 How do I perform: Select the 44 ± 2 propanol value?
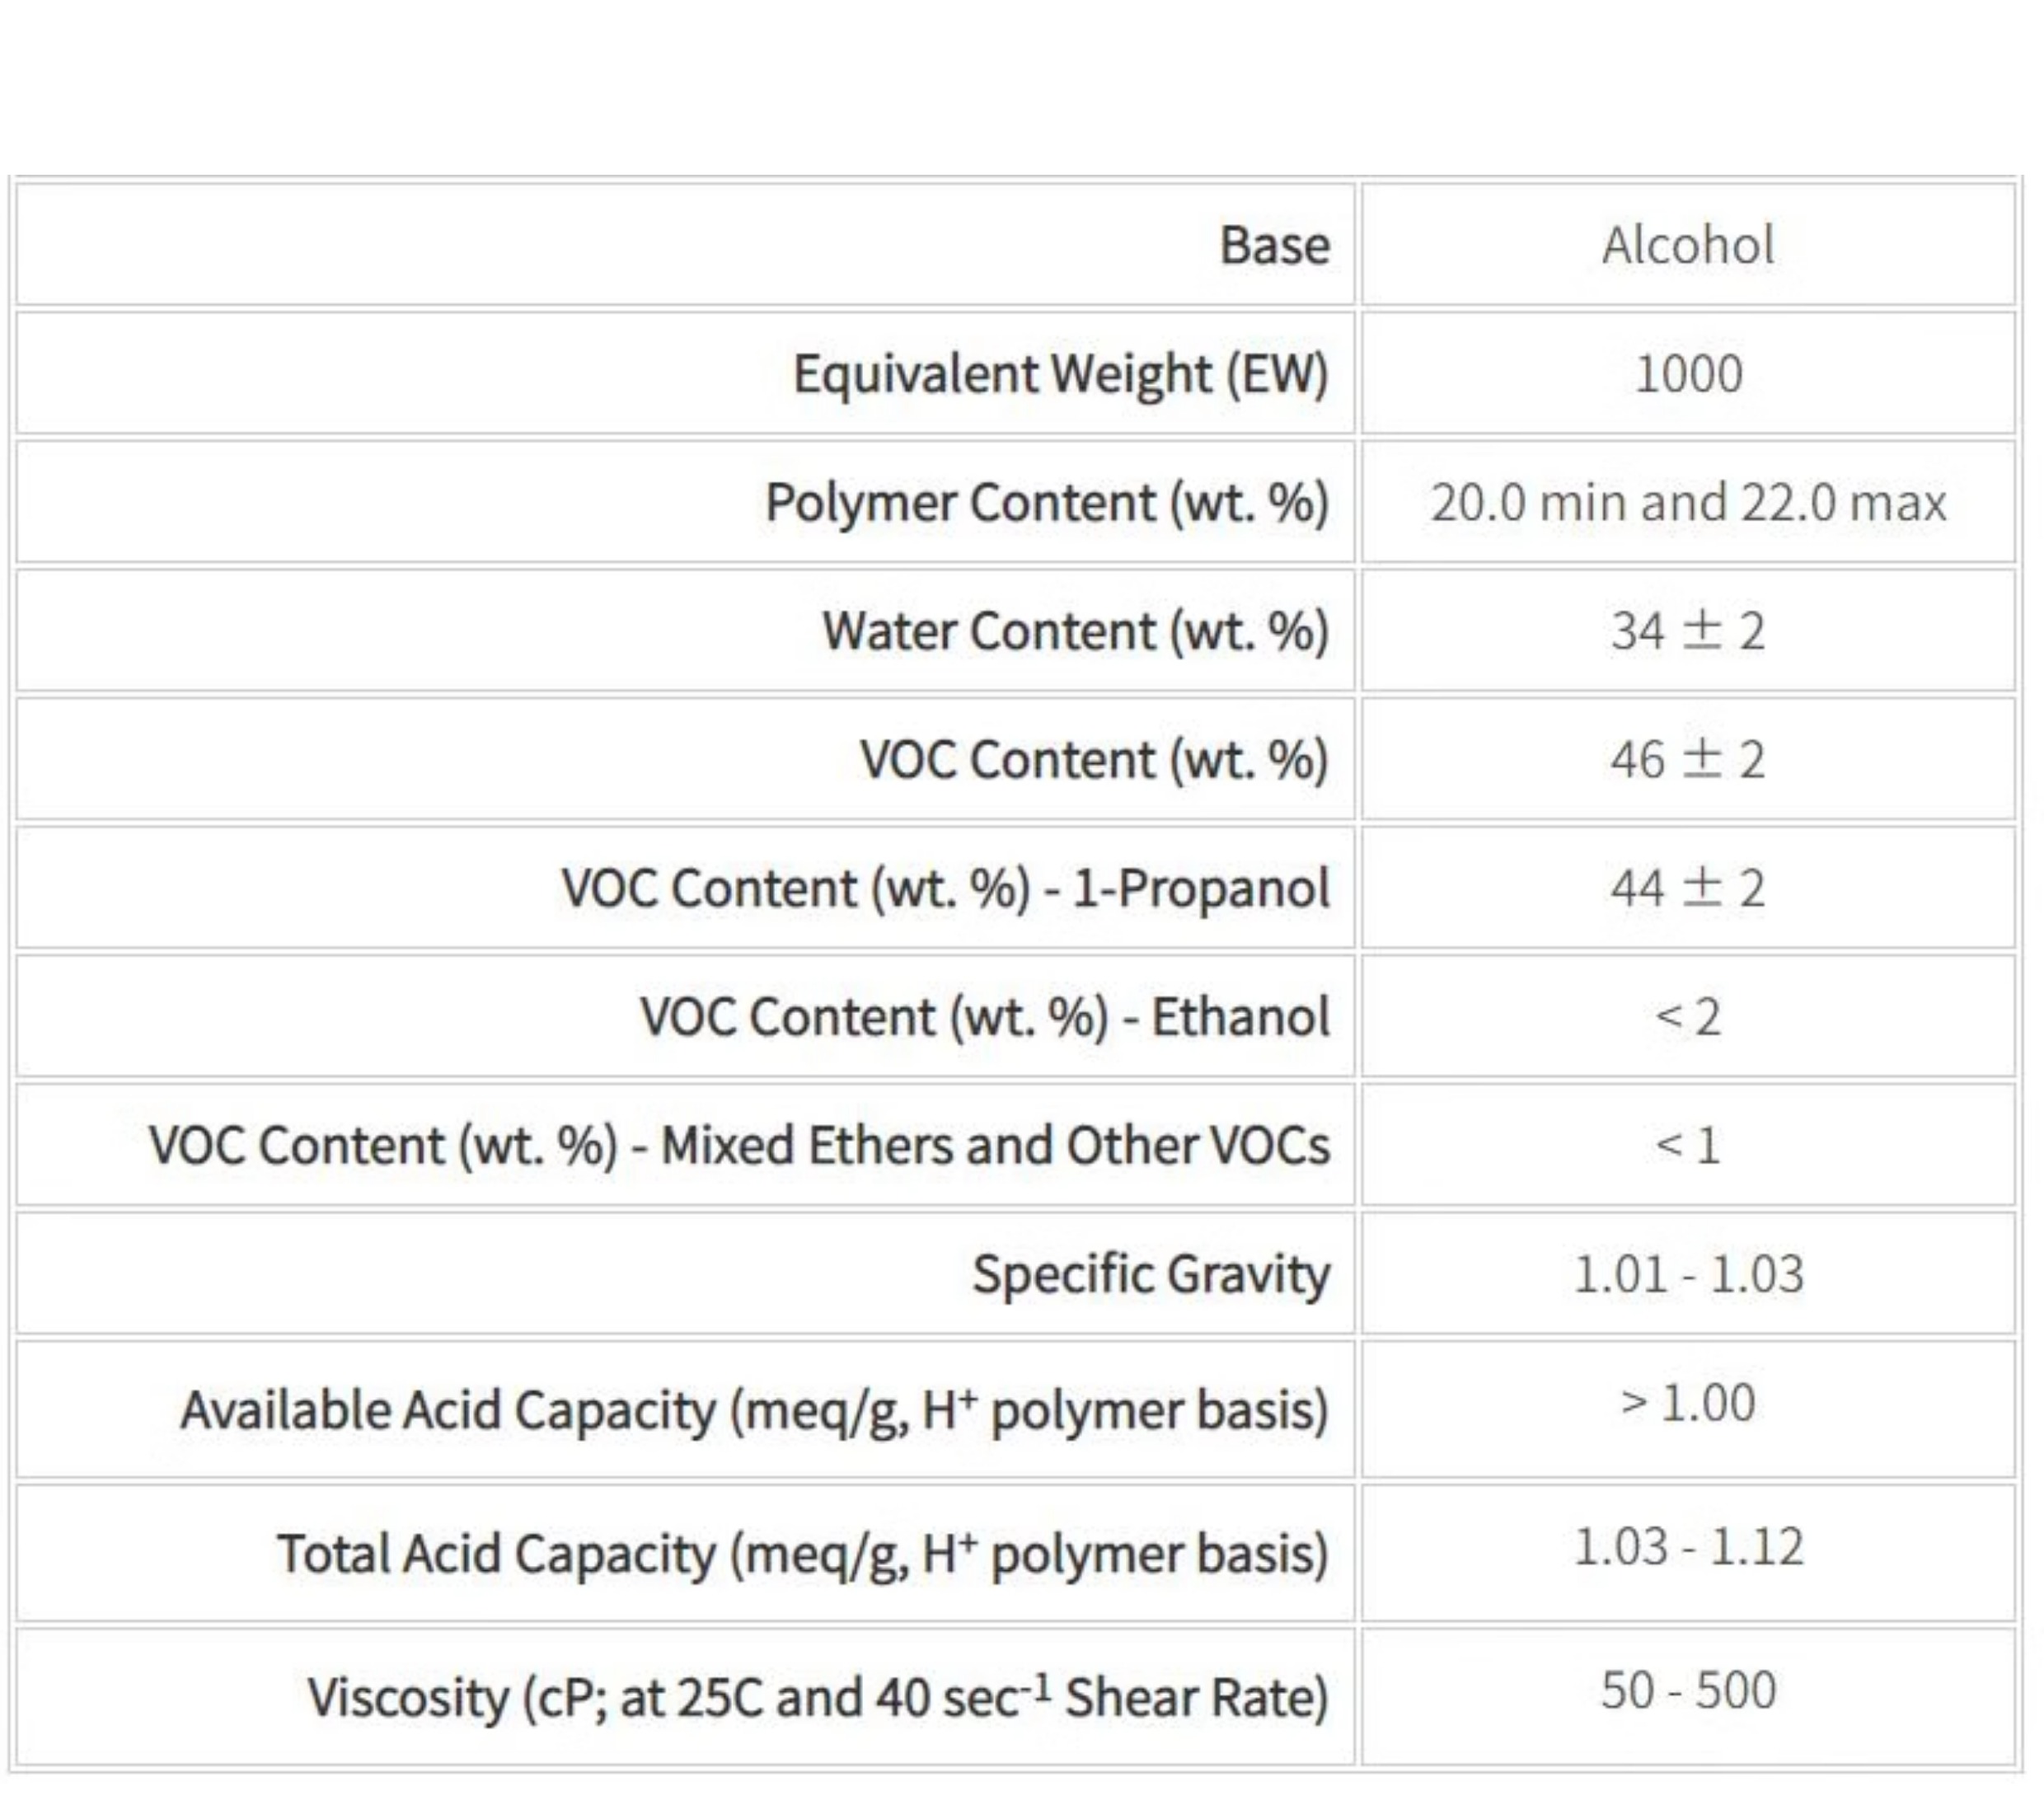1688,888
